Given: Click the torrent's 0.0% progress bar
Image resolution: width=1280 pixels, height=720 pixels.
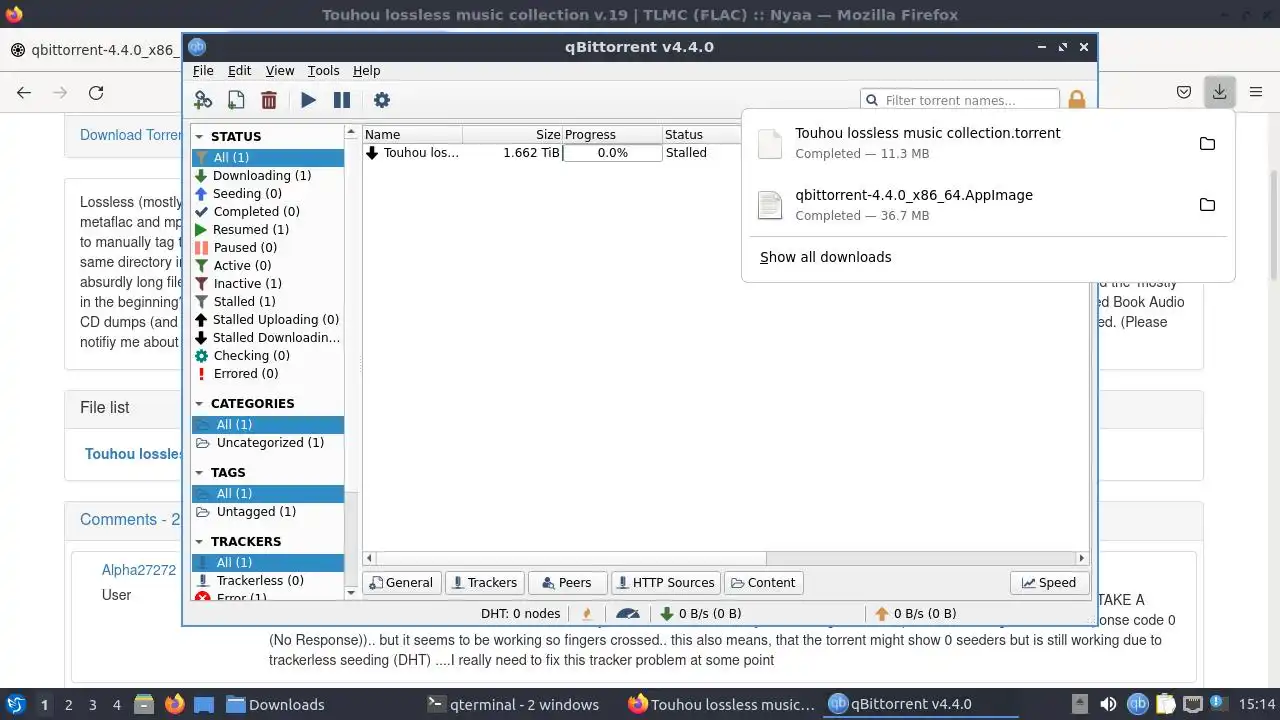Looking at the screenshot, I should click(612, 153).
